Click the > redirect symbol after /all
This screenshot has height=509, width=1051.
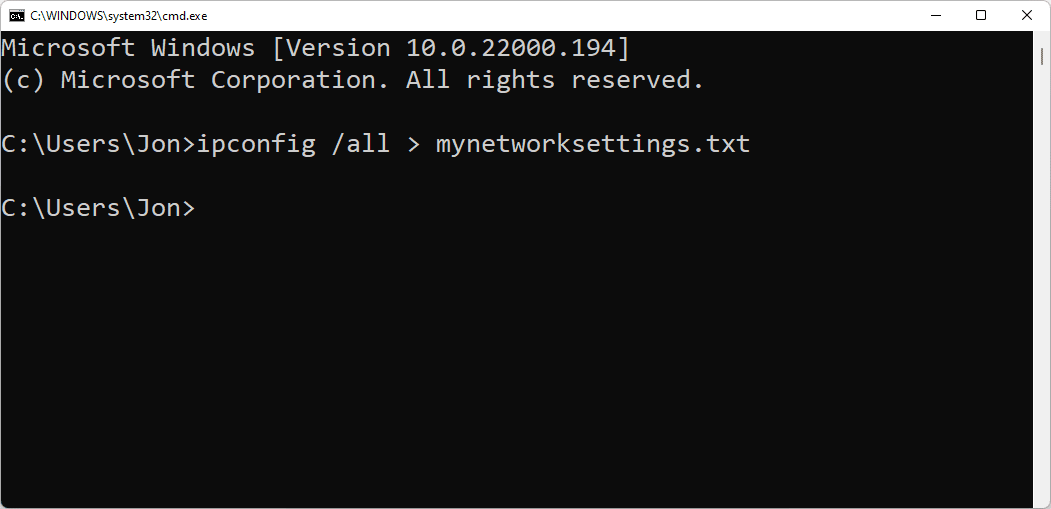click(413, 144)
